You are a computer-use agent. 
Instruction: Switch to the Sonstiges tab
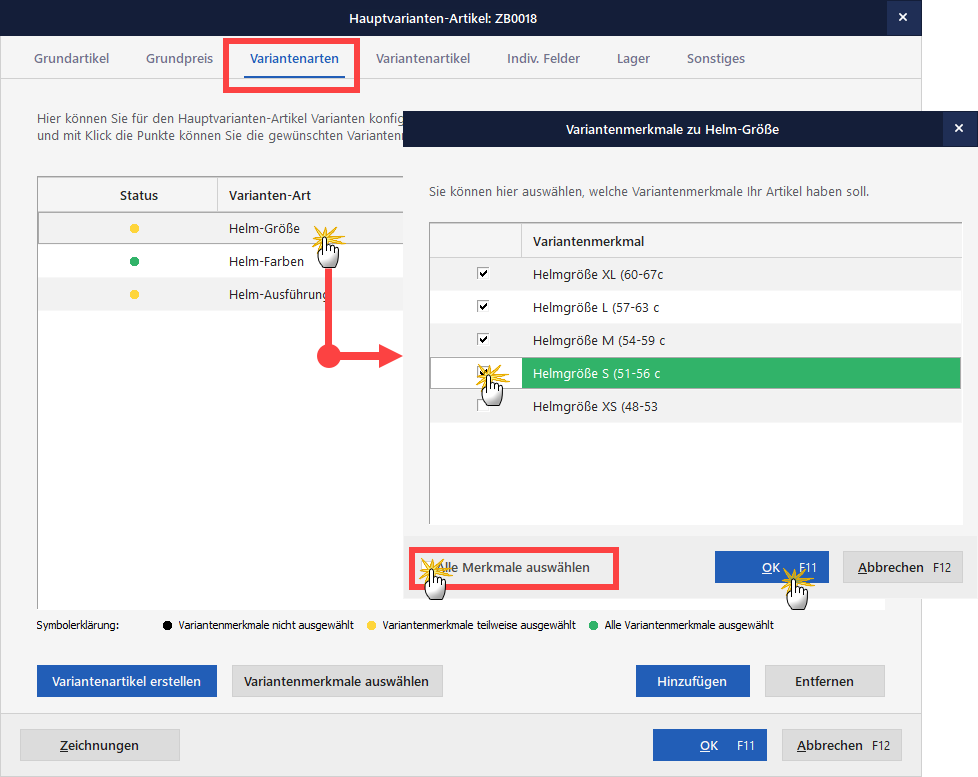click(715, 59)
